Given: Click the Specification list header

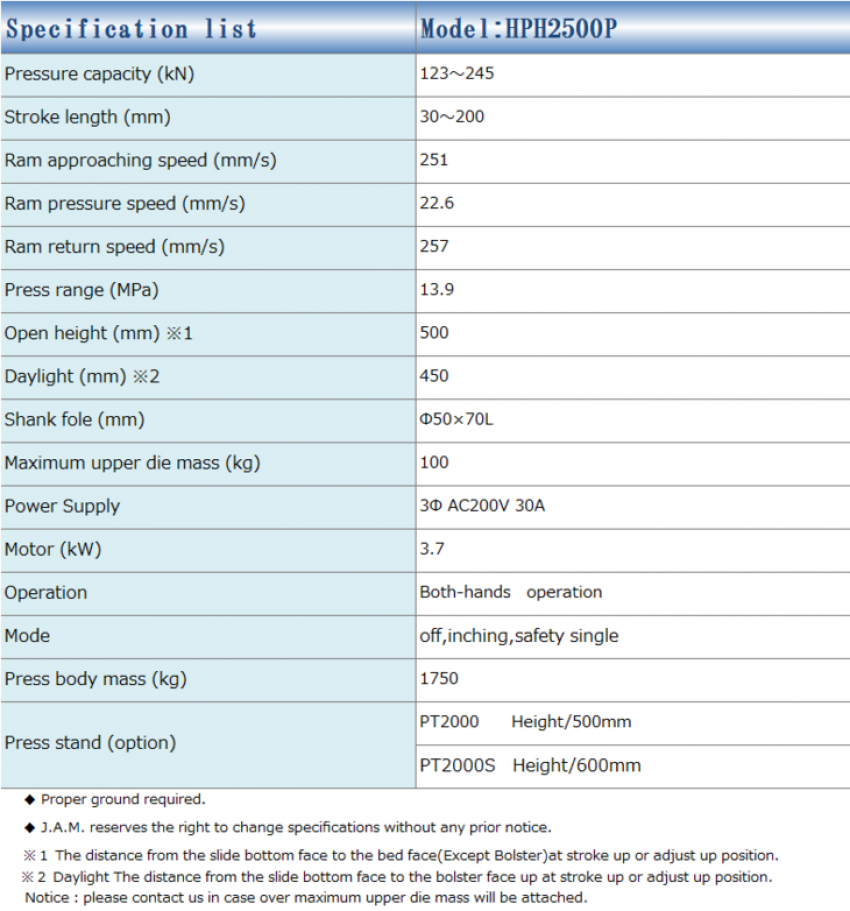Looking at the screenshot, I should [131, 28].
